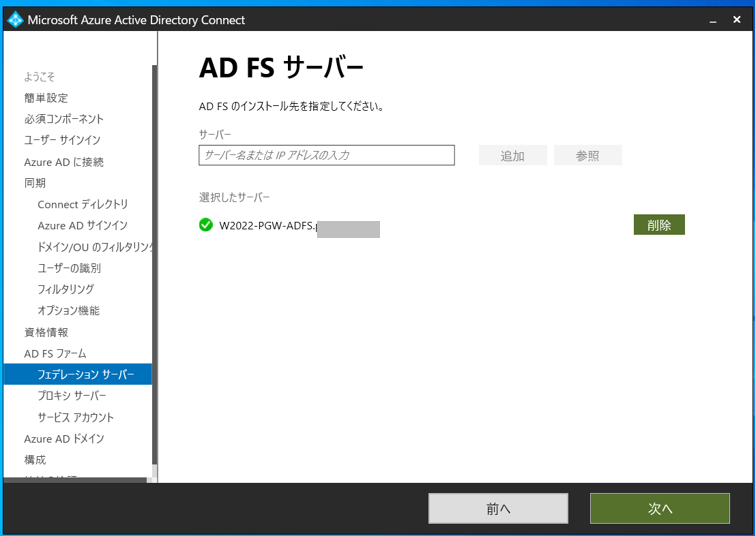
Task: Select 構成 step in sidebar
Action: point(35,460)
